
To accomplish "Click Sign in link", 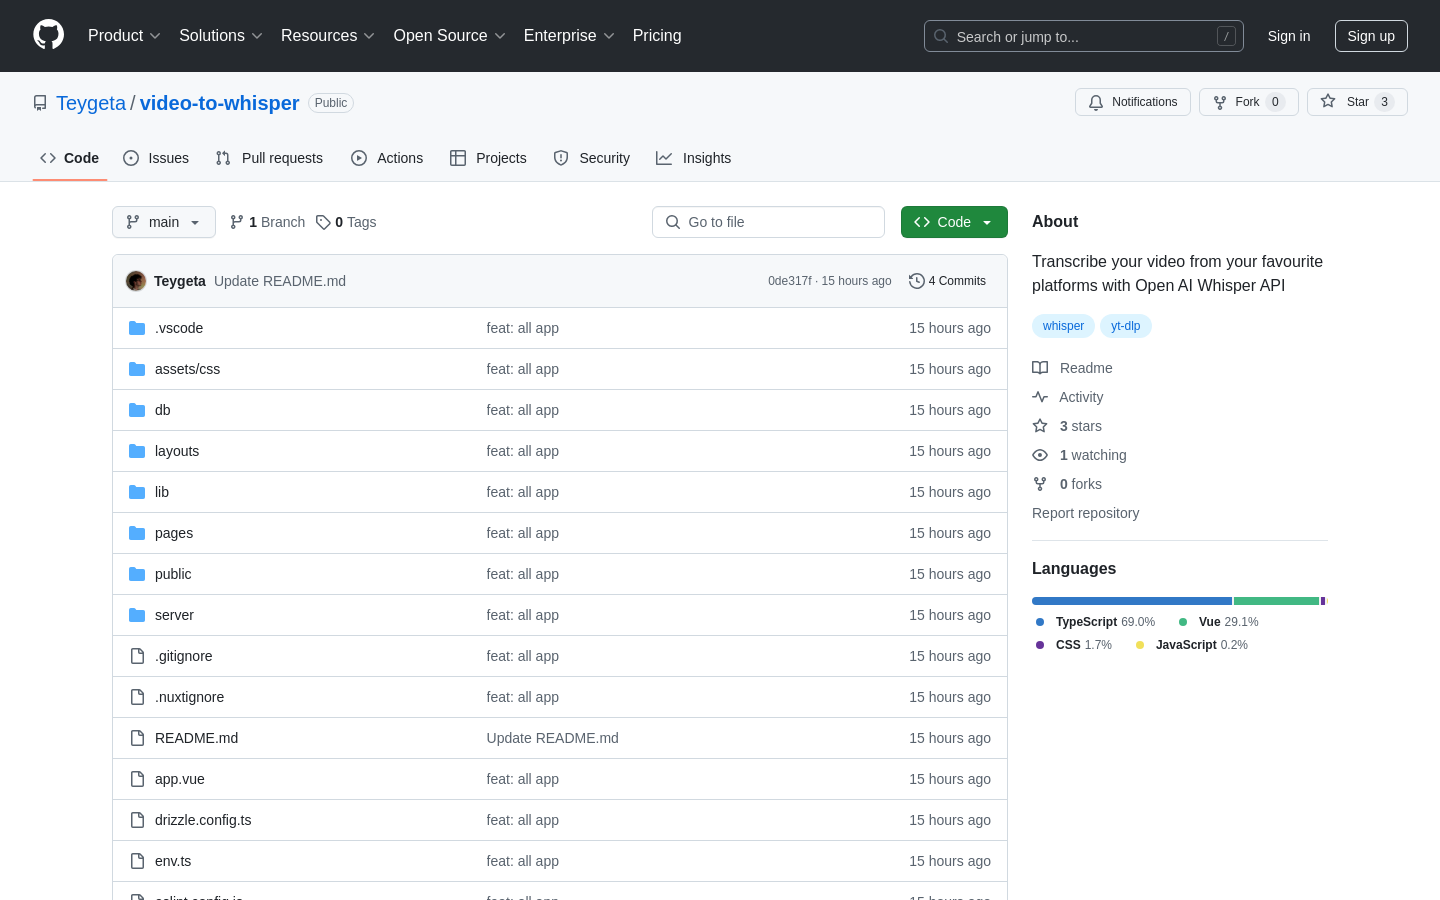I will [1289, 36].
